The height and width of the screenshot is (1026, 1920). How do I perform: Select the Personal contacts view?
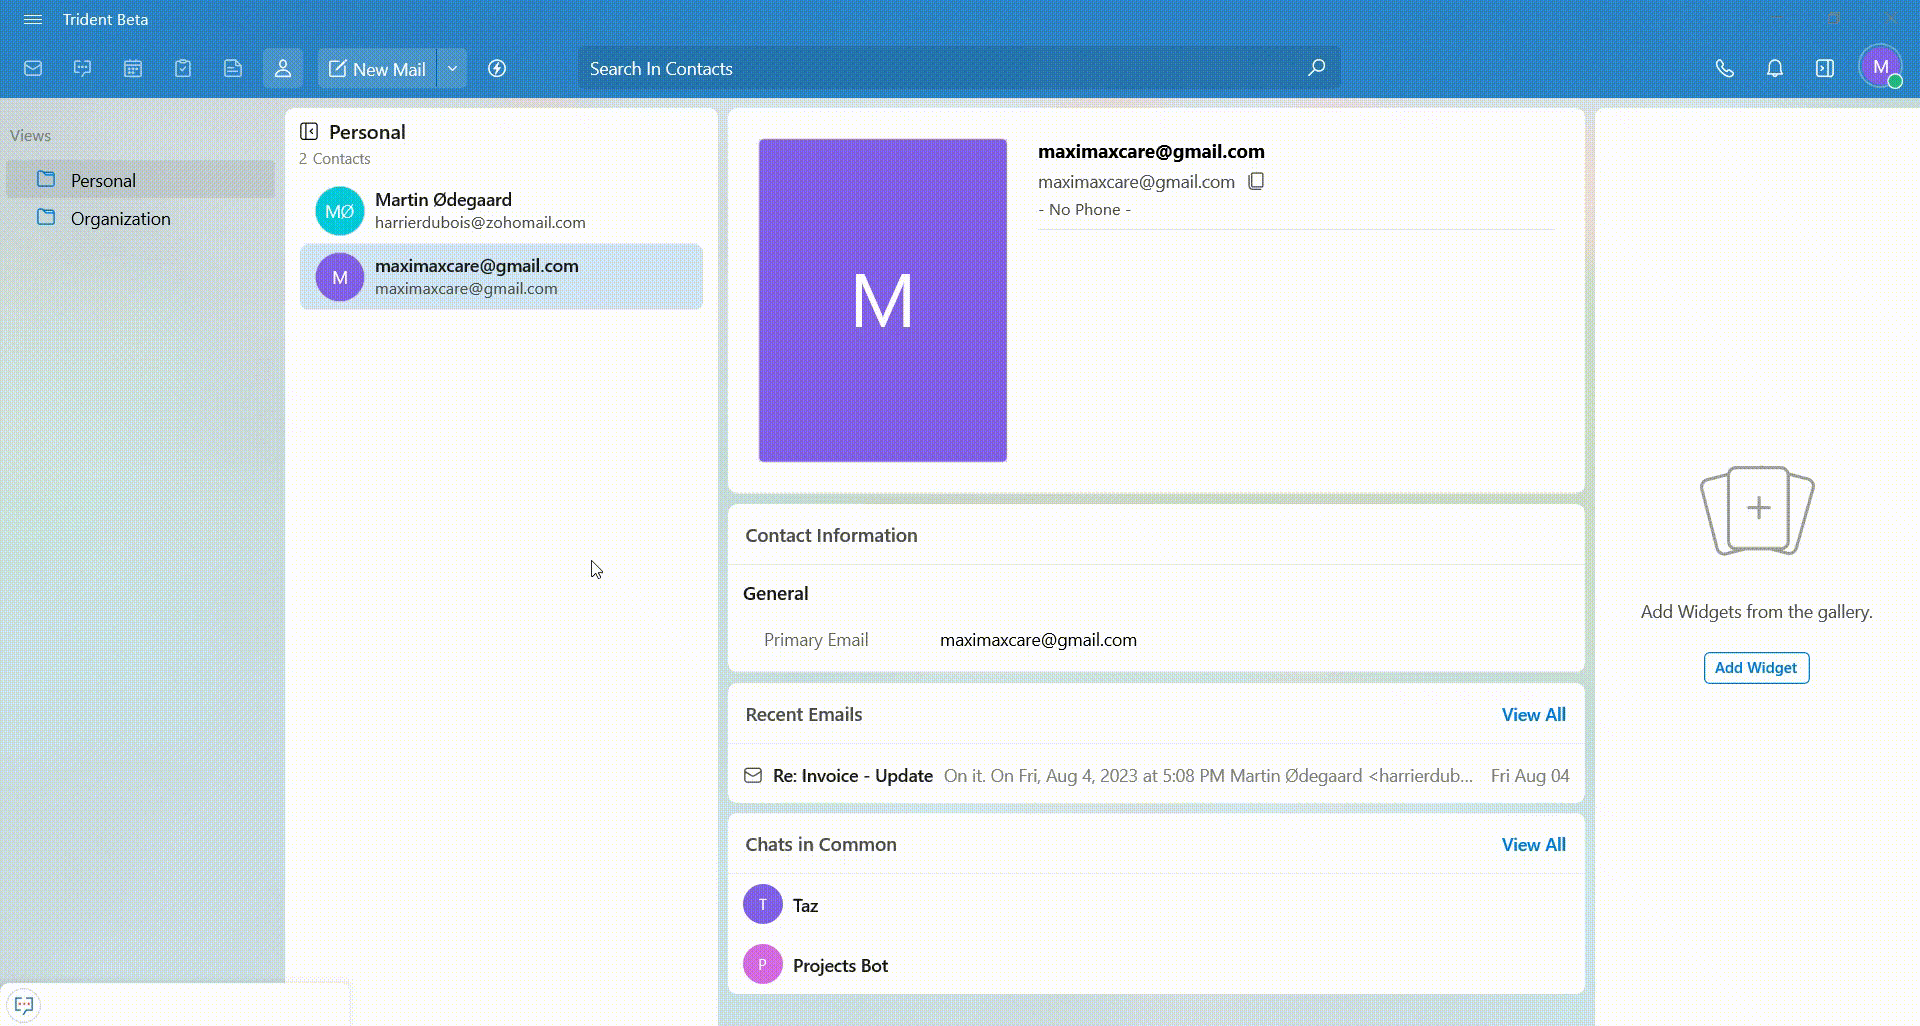point(103,181)
